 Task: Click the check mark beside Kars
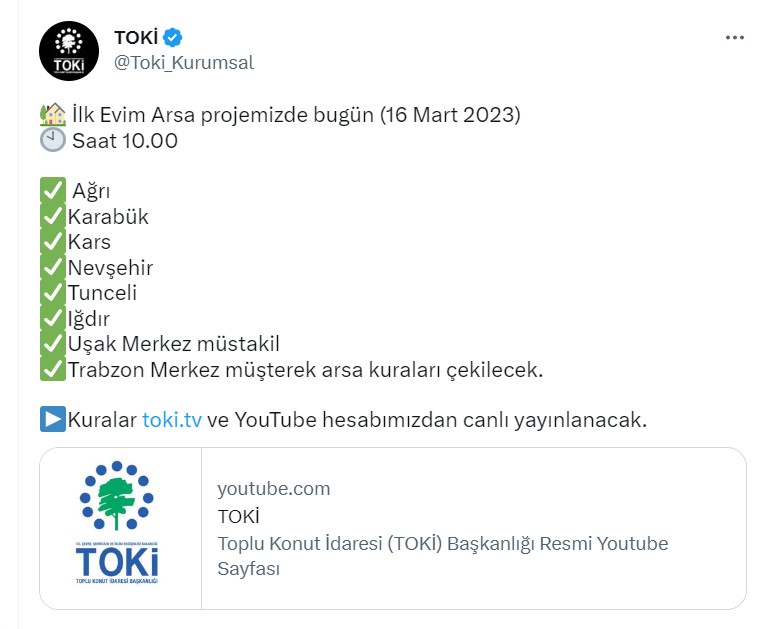pos(53,242)
